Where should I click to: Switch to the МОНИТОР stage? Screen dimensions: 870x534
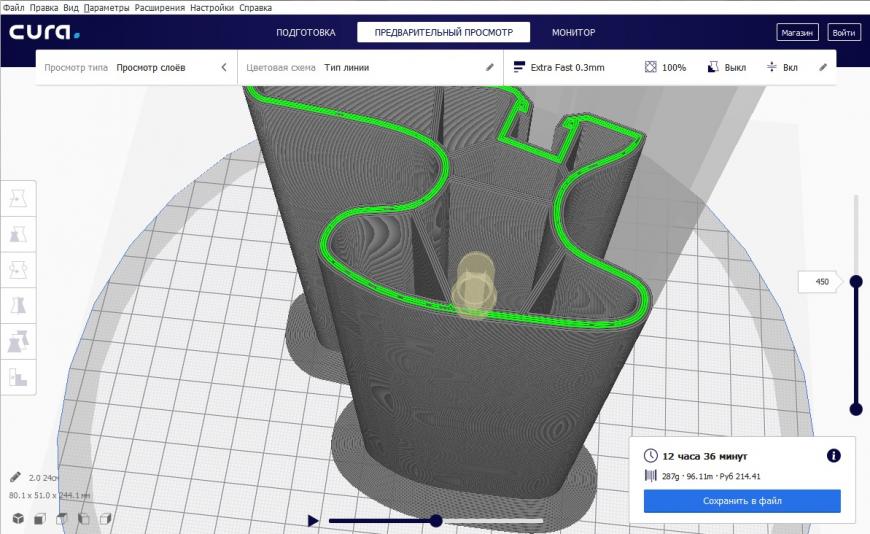573,32
